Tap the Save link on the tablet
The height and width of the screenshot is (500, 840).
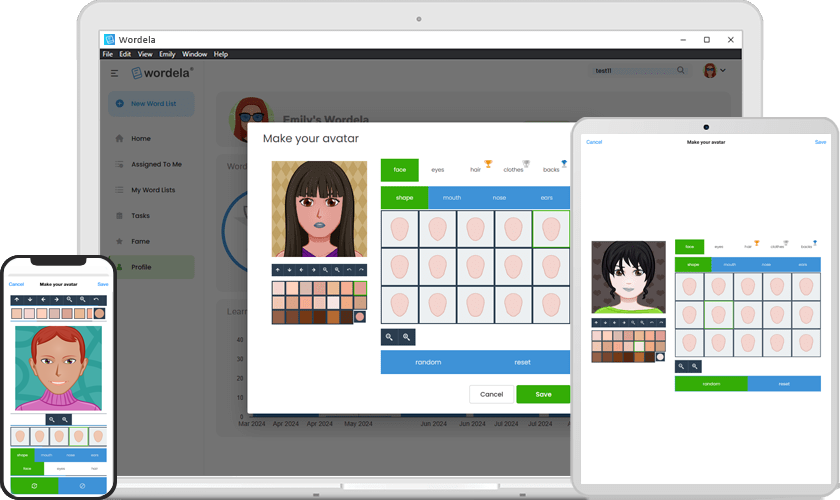[x=820, y=142]
